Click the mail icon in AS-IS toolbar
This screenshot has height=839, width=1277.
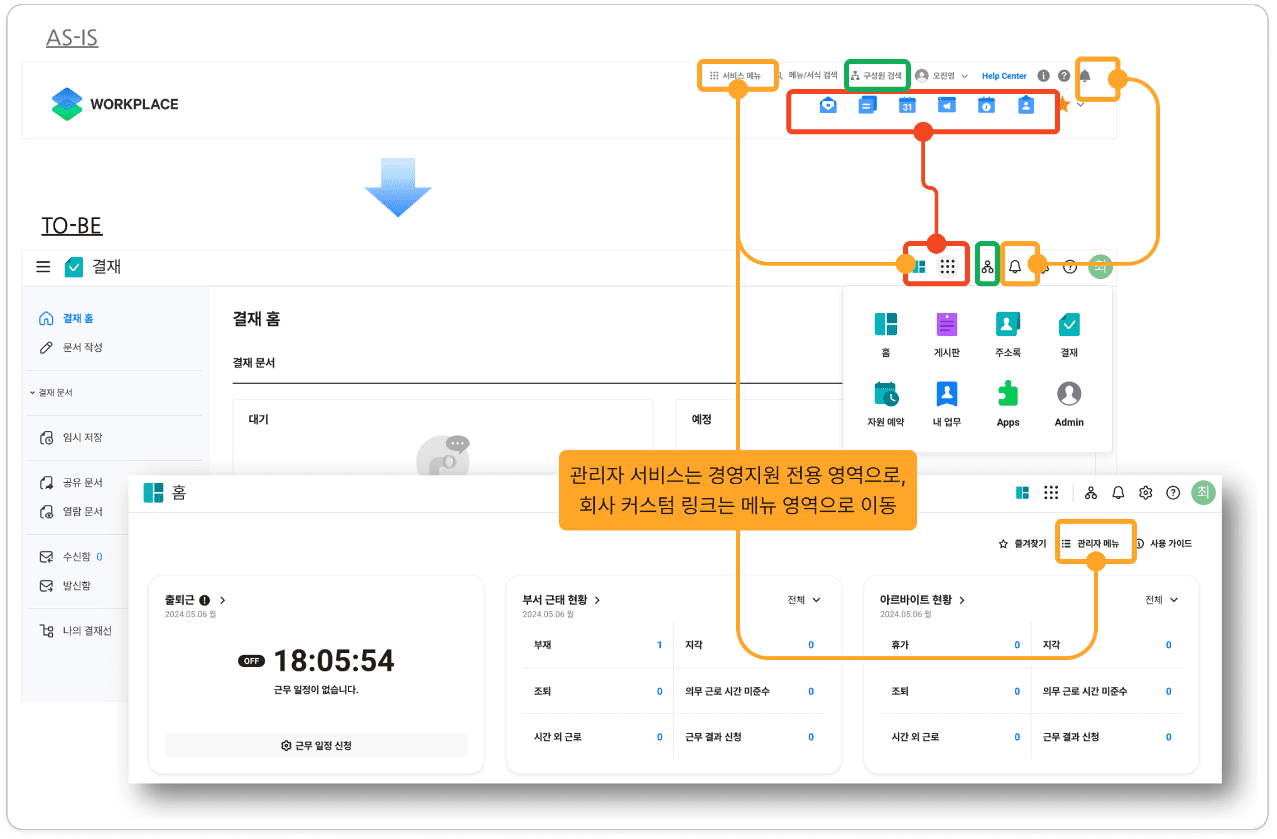coord(828,105)
